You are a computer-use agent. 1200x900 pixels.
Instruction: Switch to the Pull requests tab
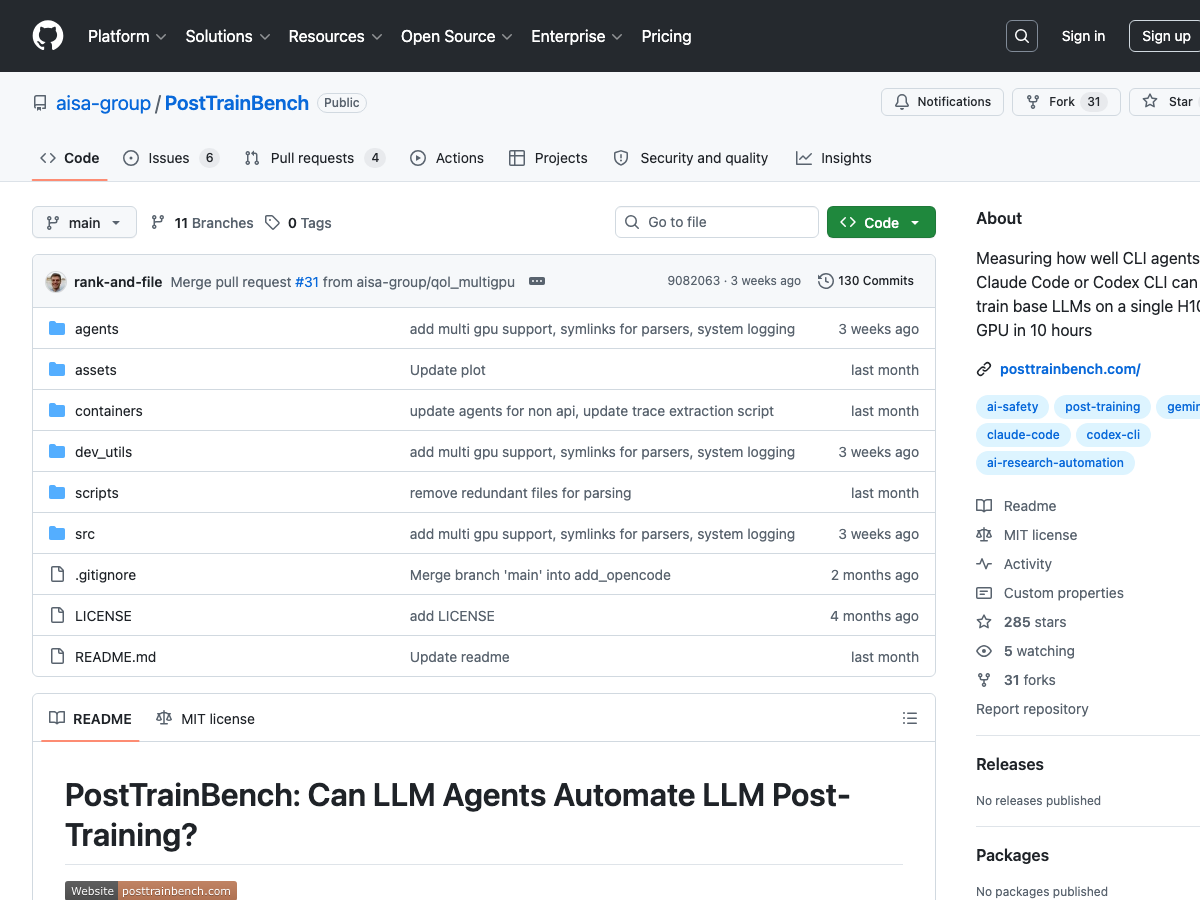pyautogui.click(x=313, y=157)
